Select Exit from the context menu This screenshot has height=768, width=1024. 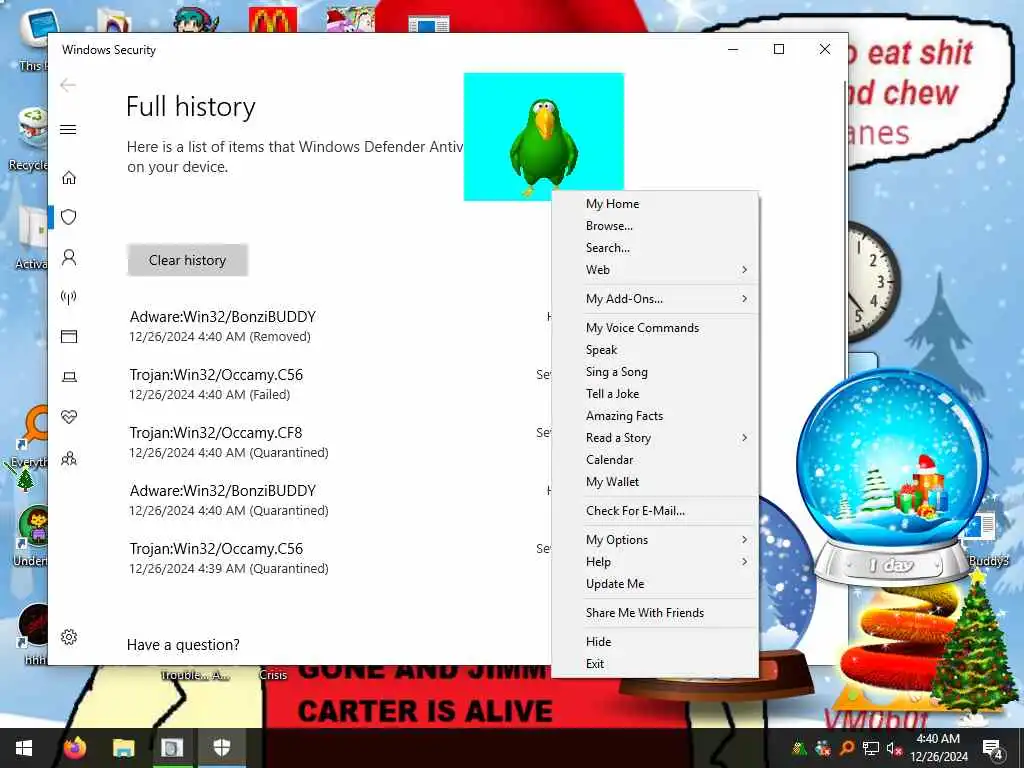[655, 664]
